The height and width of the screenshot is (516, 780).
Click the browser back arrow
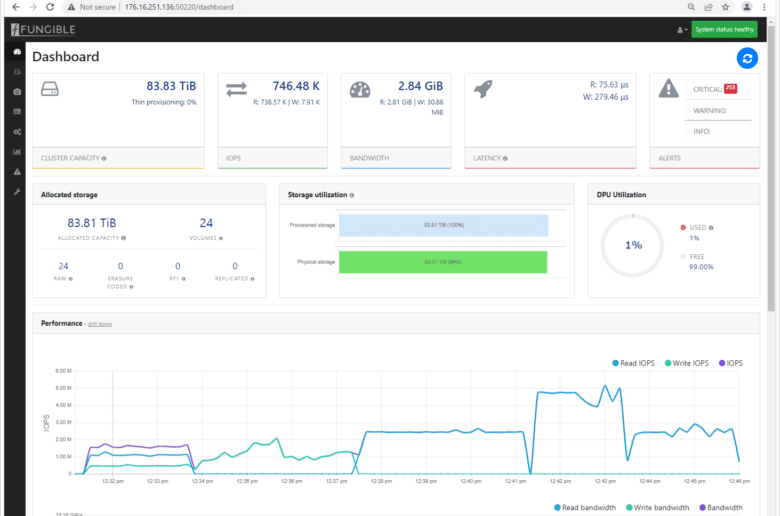[16, 7]
